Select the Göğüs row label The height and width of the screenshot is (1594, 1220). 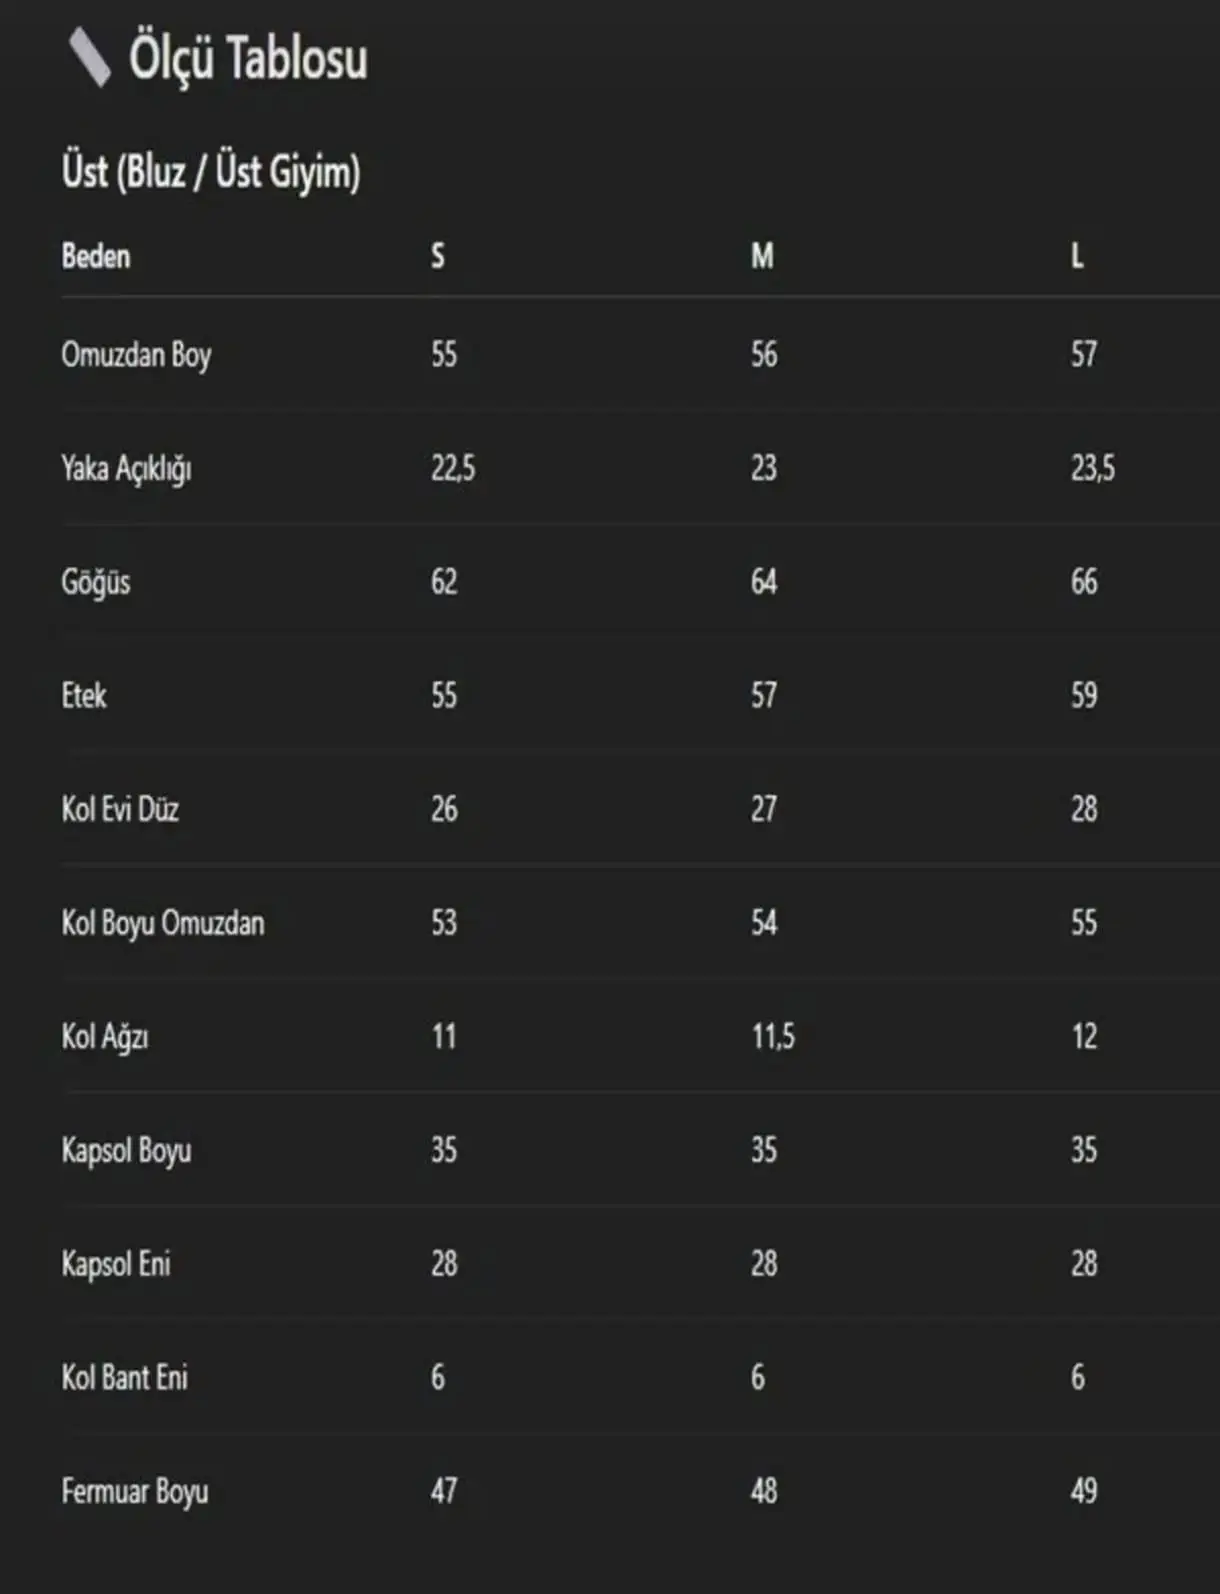click(x=96, y=583)
